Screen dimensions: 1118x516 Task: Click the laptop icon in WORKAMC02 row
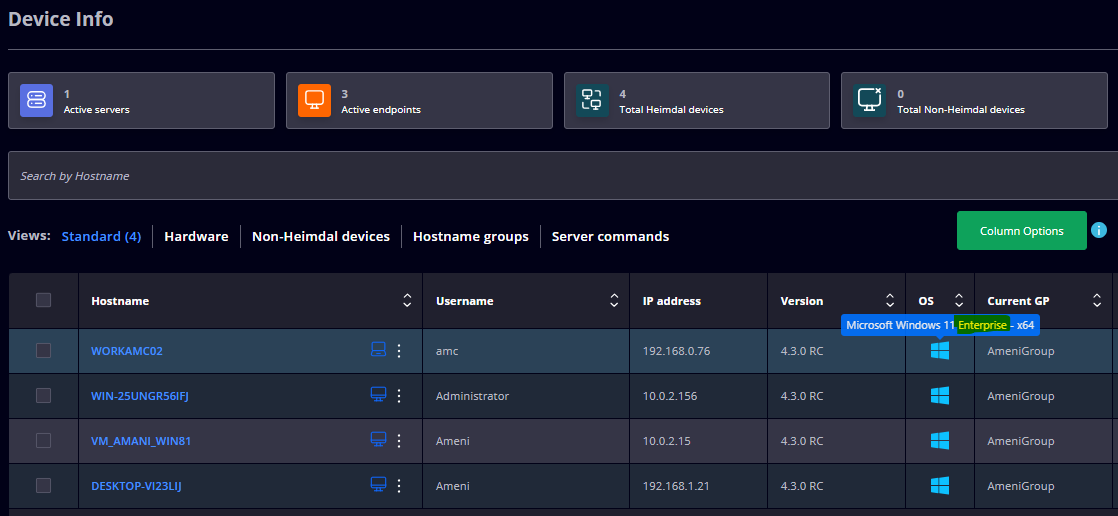378,350
